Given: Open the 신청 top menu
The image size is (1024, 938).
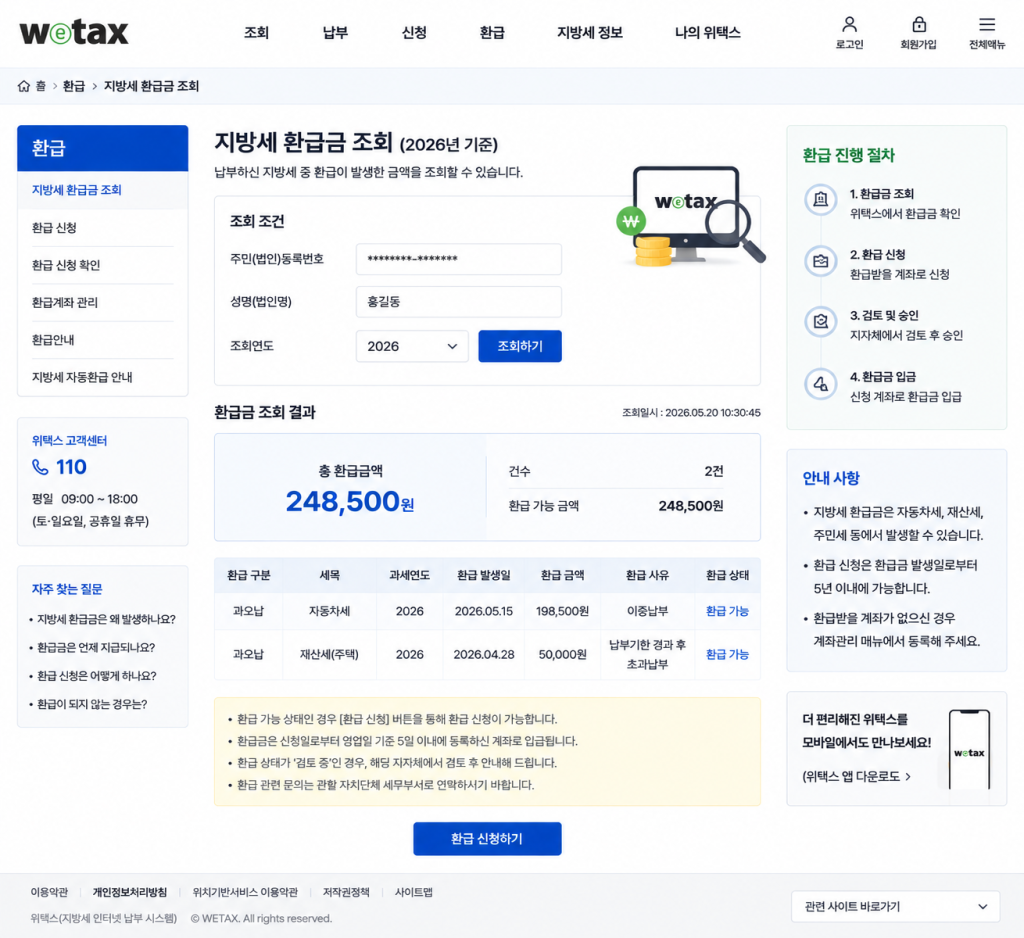Looking at the screenshot, I should (414, 33).
